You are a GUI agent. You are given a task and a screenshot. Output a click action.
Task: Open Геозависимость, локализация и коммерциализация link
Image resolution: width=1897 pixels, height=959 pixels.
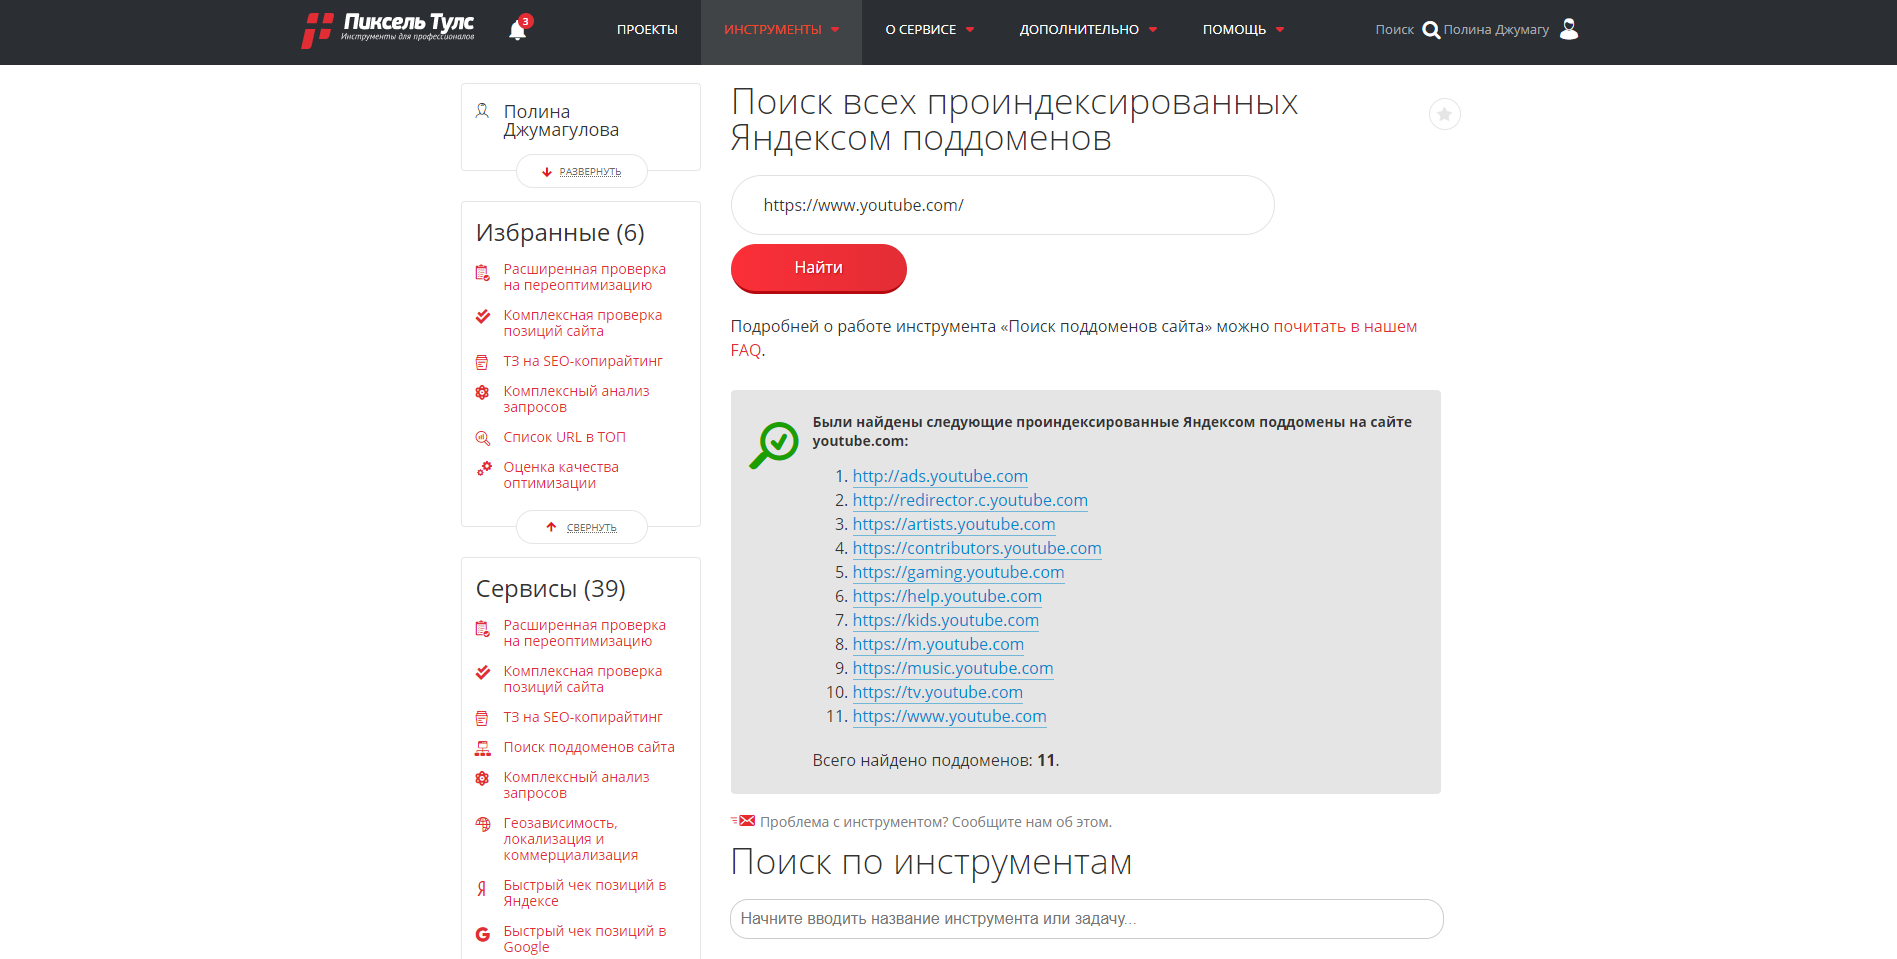(570, 839)
